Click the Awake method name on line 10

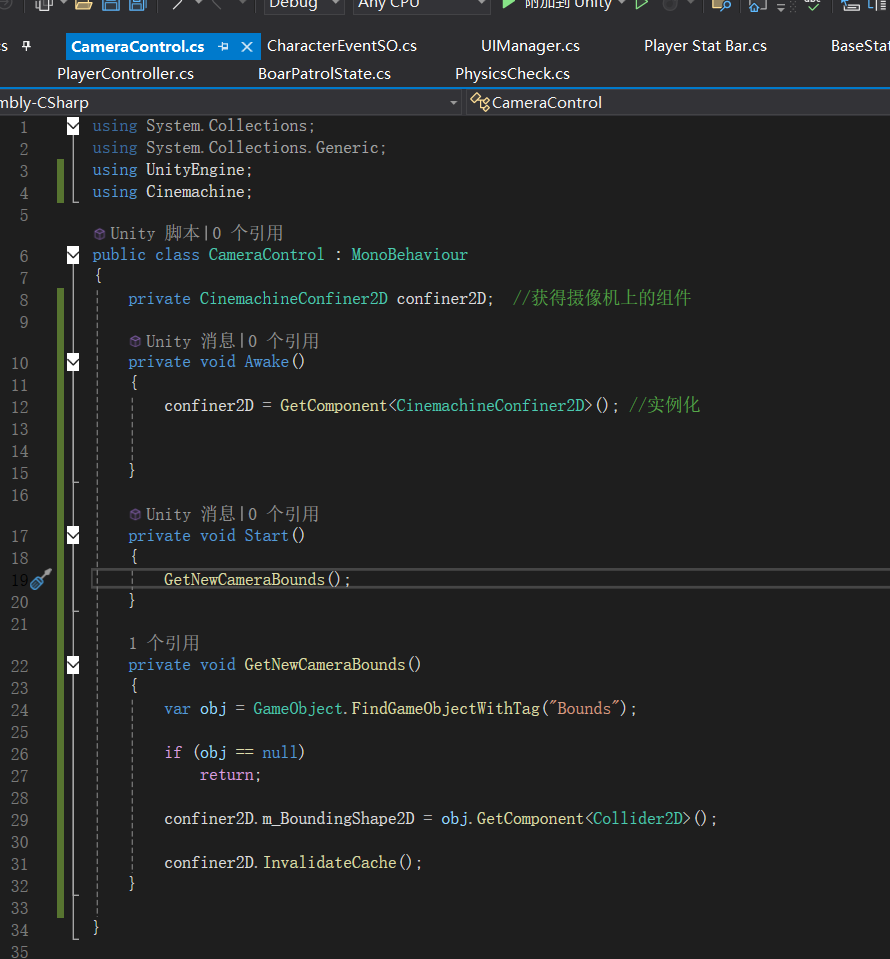coord(267,362)
